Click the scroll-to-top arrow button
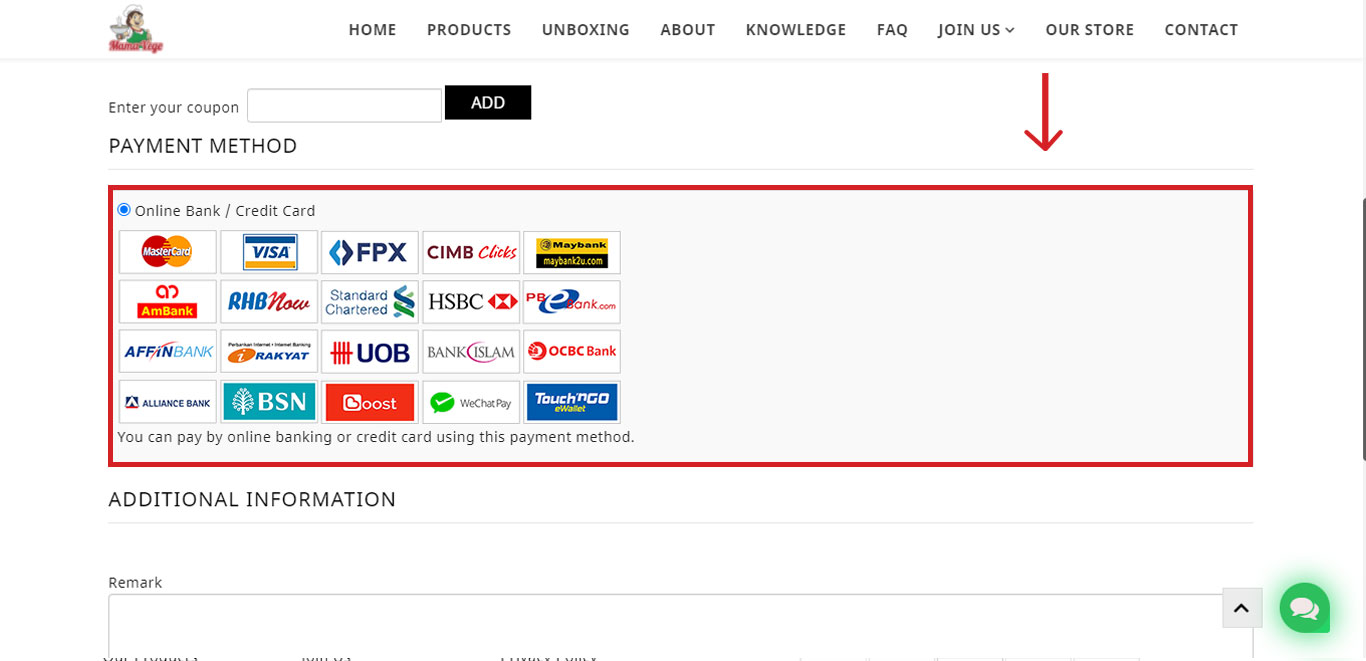The width and height of the screenshot is (1366, 661). tap(1242, 608)
